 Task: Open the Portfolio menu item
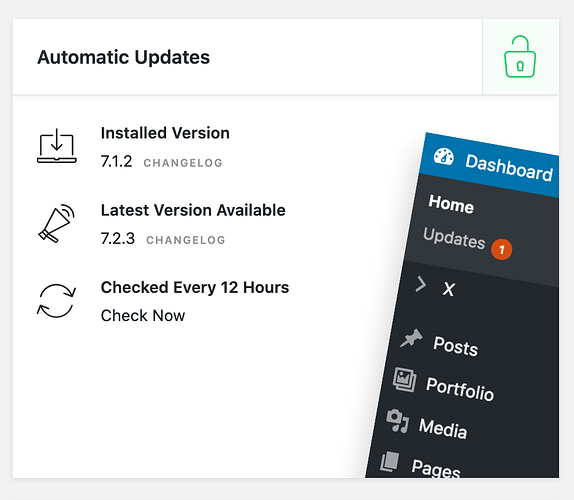click(x=460, y=389)
